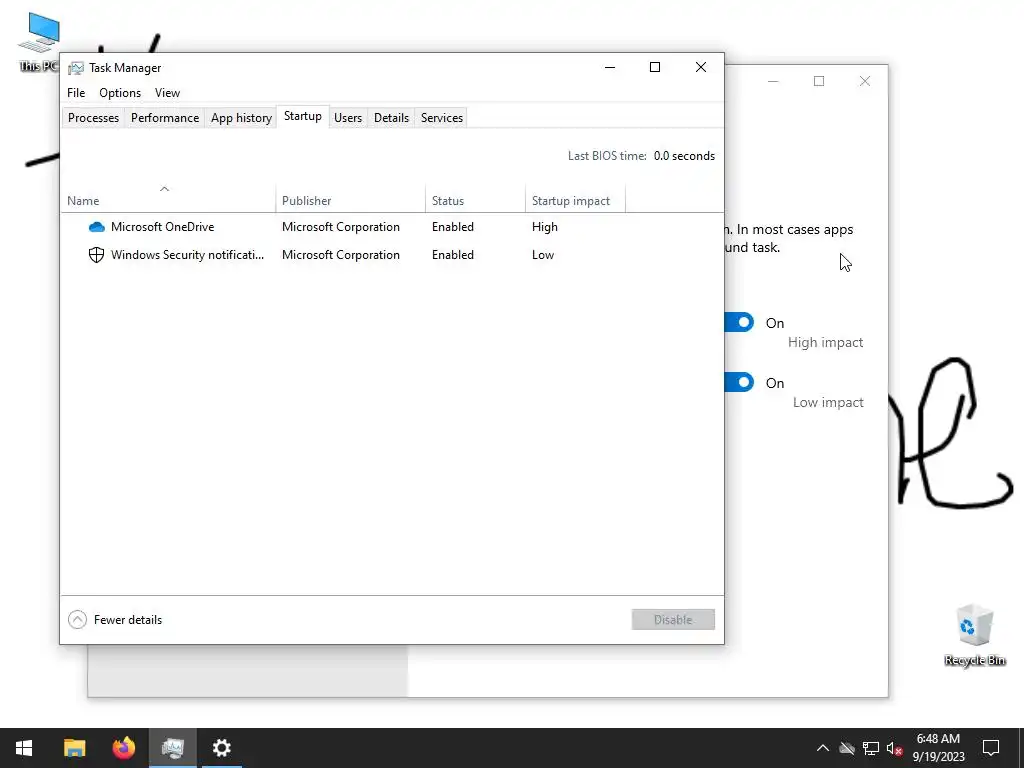This screenshot has height=768, width=1024.
Task: Click the High startup impact value
Action: point(545,227)
